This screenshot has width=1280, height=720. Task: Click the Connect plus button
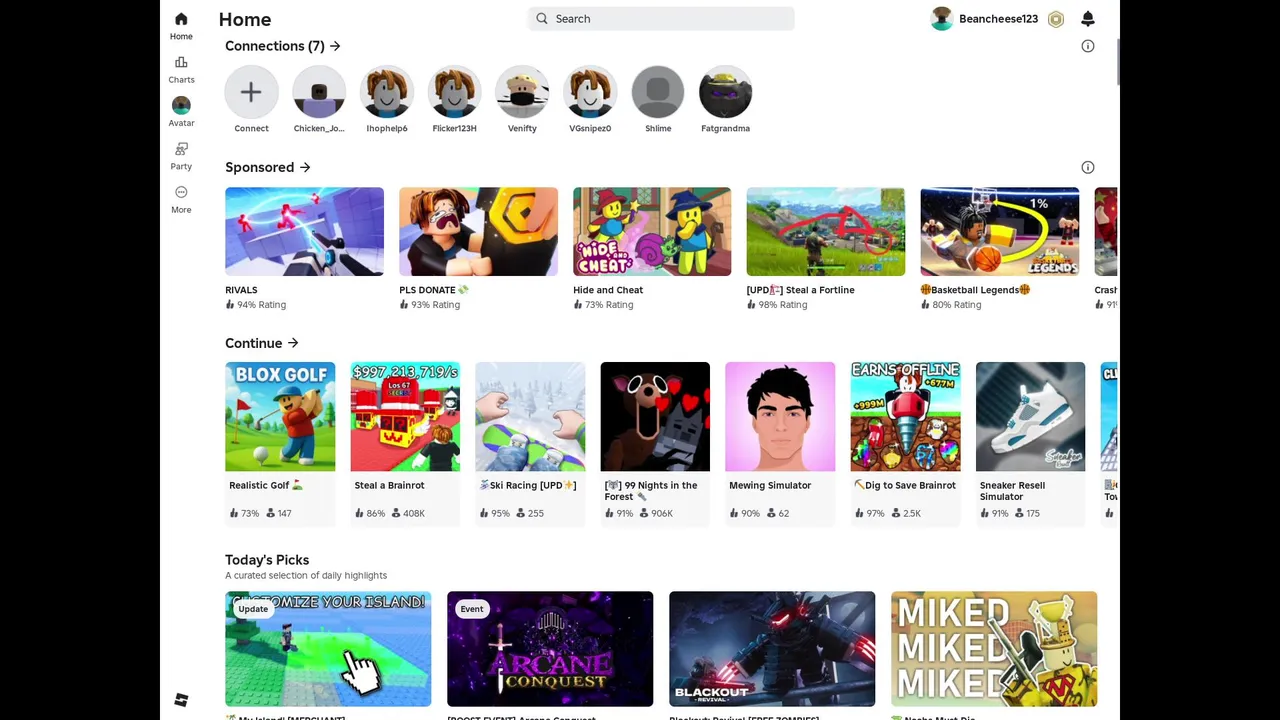click(x=251, y=92)
